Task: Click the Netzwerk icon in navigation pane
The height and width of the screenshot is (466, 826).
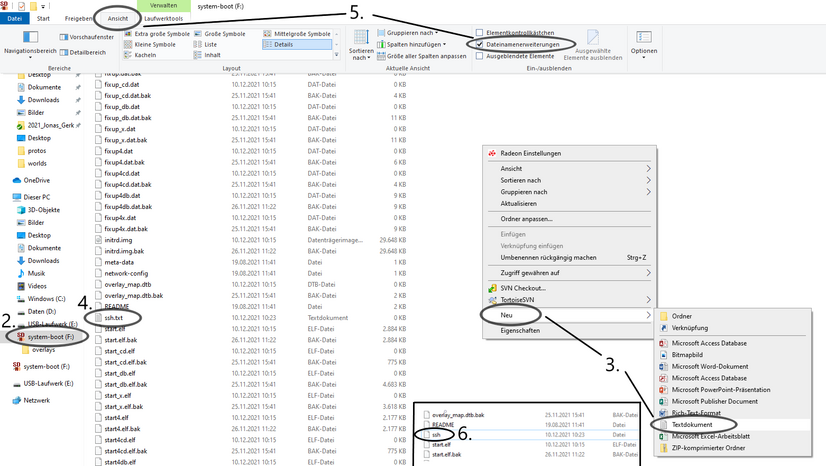Action: point(17,399)
